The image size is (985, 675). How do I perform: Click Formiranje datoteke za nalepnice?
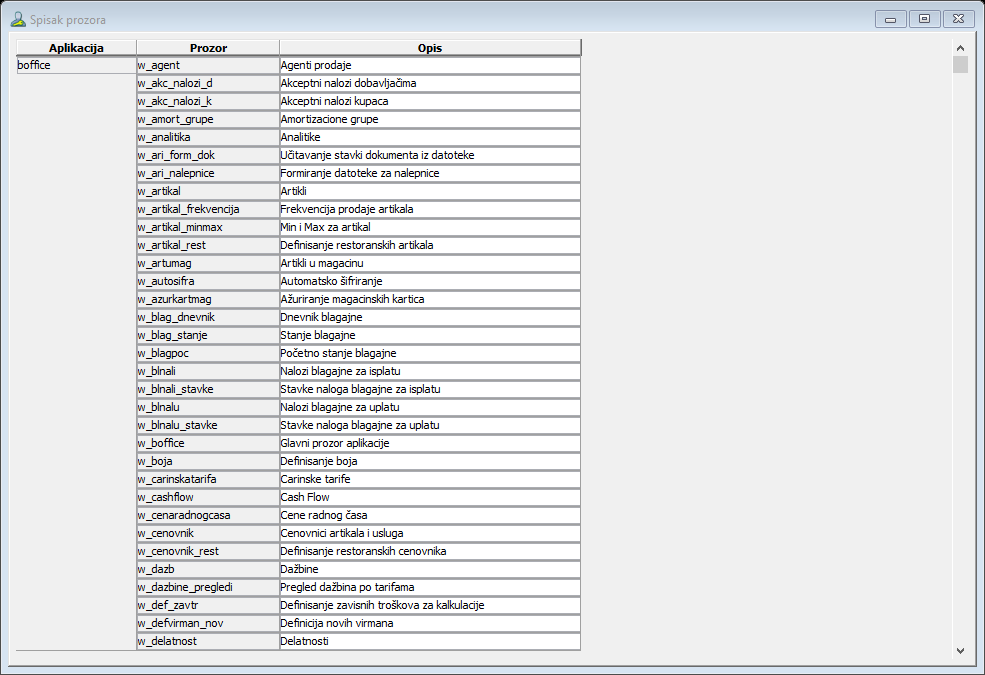[x=430, y=173]
